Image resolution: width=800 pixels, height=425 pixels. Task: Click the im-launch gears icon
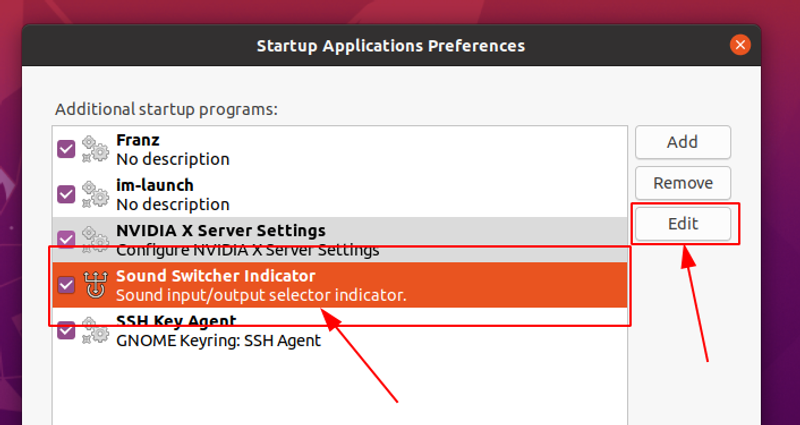95,194
